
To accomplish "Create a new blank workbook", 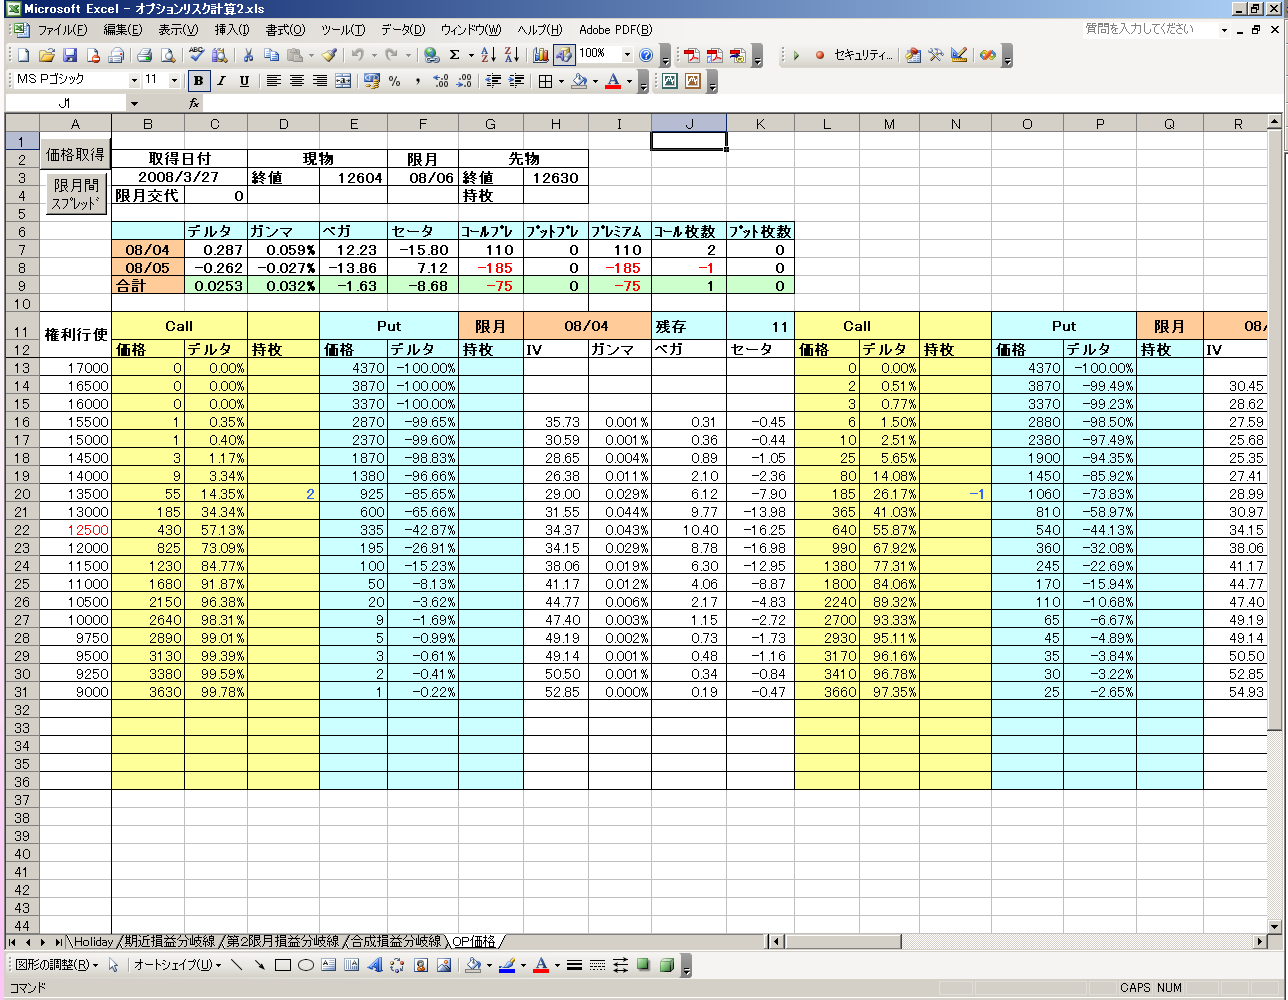I will (x=23, y=55).
